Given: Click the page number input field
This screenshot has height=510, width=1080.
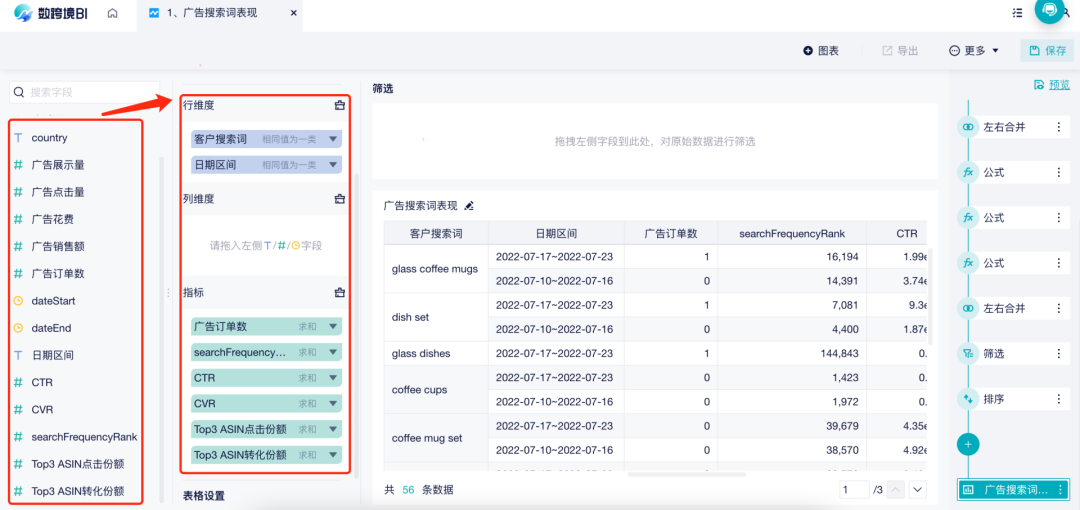Looking at the screenshot, I should click(854, 490).
